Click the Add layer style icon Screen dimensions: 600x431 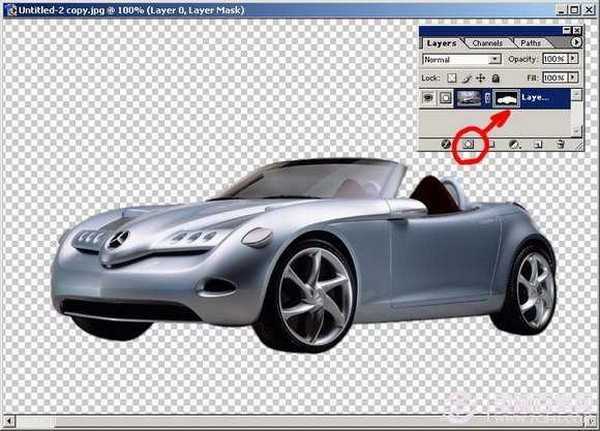pyautogui.click(x=445, y=144)
